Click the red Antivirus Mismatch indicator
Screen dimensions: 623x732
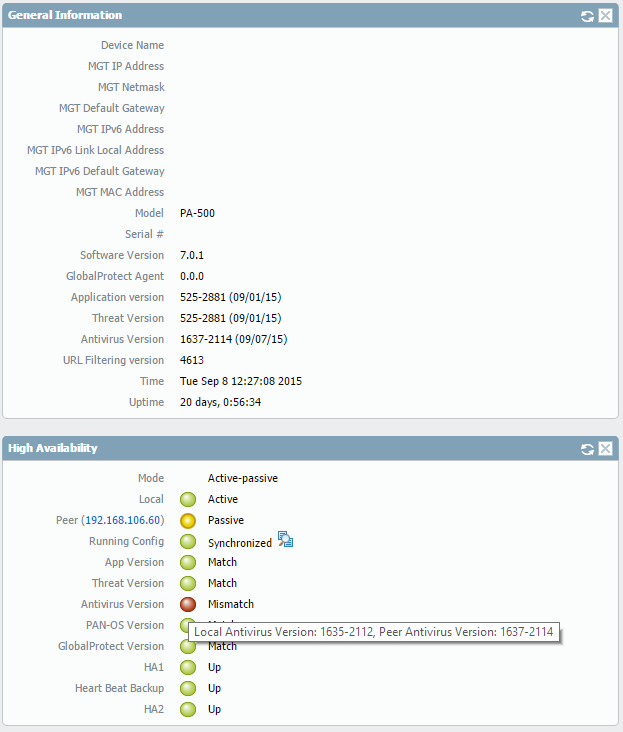pyautogui.click(x=188, y=605)
